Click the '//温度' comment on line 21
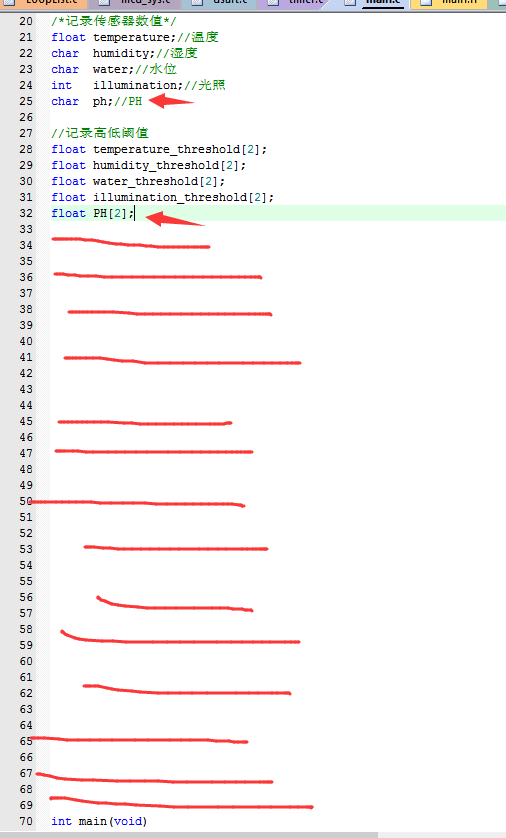The height and width of the screenshot is (838, 506). [x=198, y=37]
